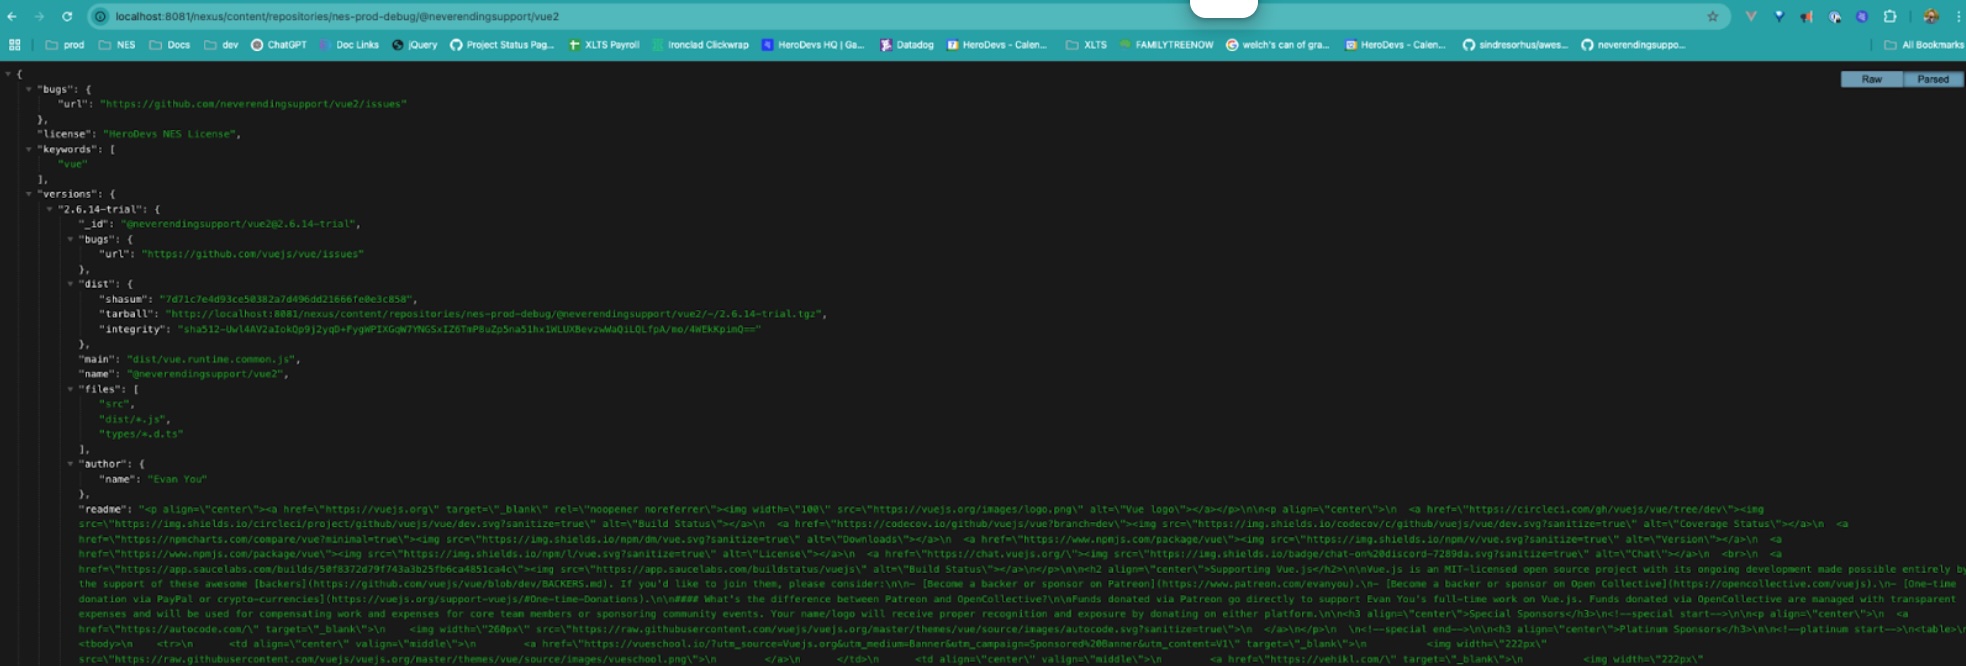Image resolution: width=1966 pixels, height=666 pixels.
Task: Click the user profile avatar
Action: 1930,16
